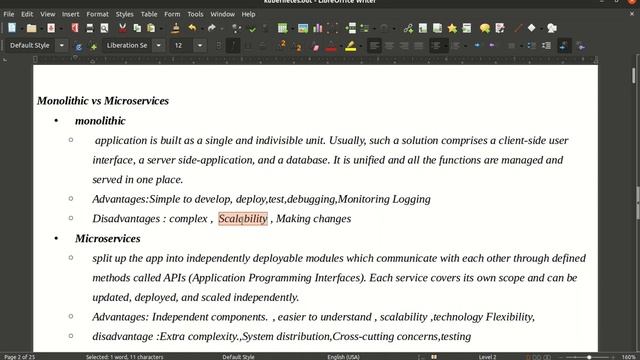Run the spelling check icon
The height and width of the screenshot is (360, 640).
(x=252, y=28)
